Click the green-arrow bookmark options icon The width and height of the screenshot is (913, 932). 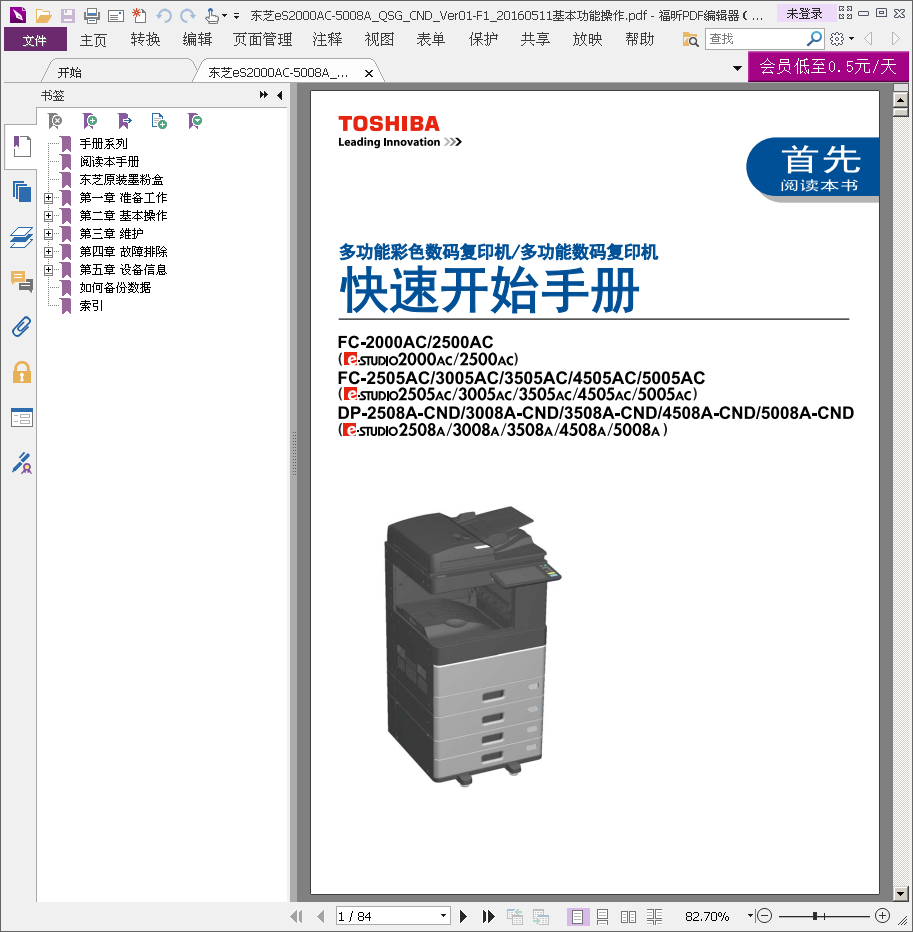point(194,121)
